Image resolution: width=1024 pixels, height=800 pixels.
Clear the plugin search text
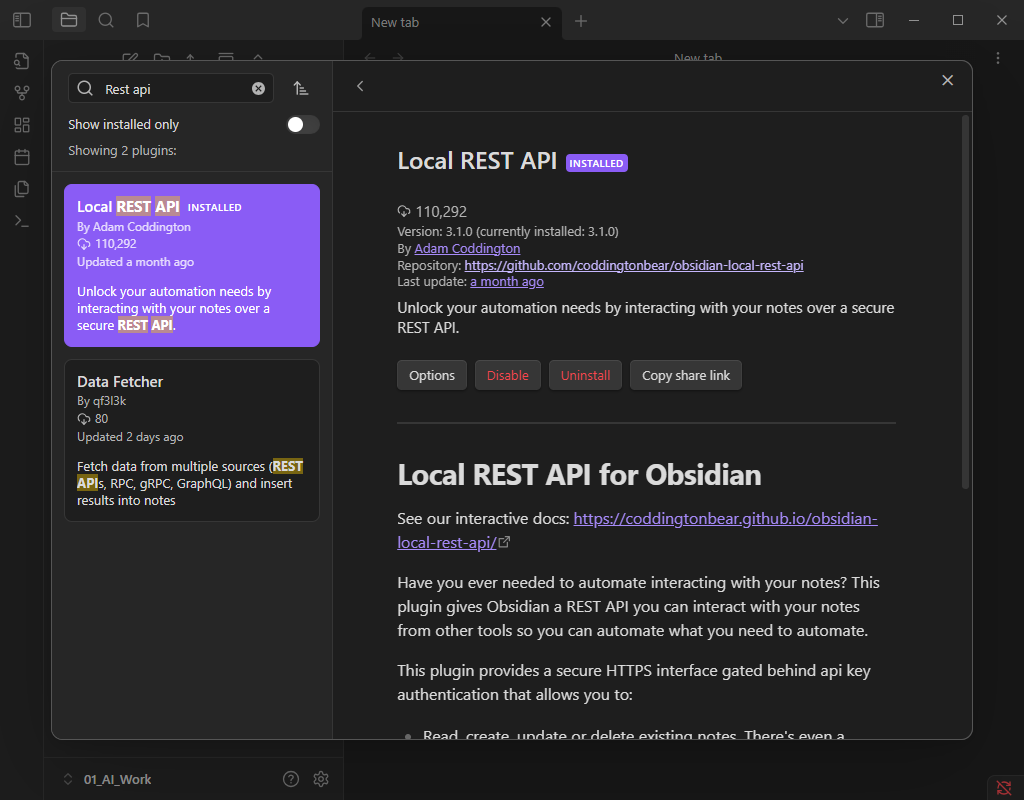tap(259, 89)
